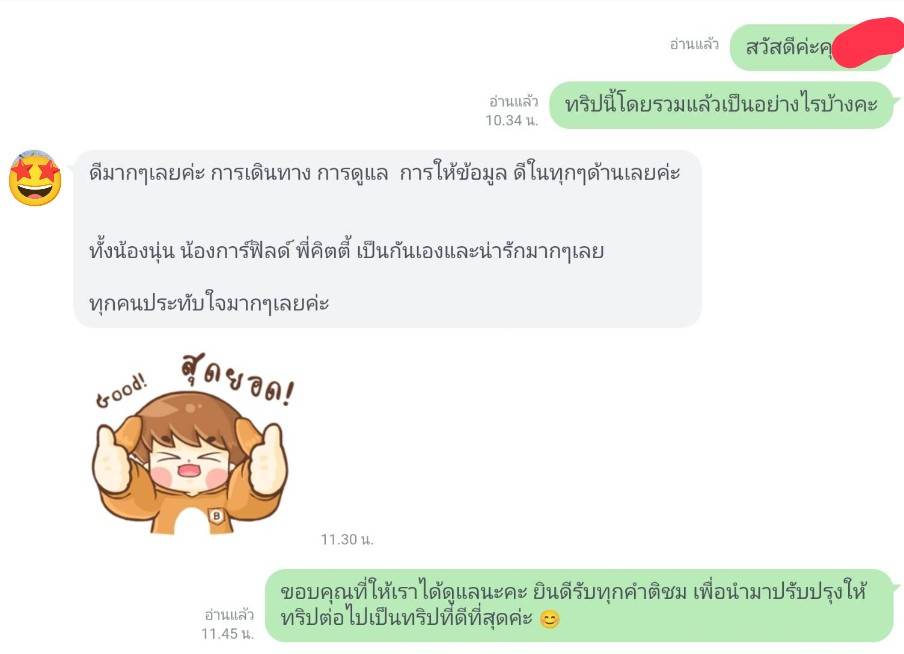The image size is (904, 654).
Task: Select the smiling emoji in the last message
Action: pos(549,620)
